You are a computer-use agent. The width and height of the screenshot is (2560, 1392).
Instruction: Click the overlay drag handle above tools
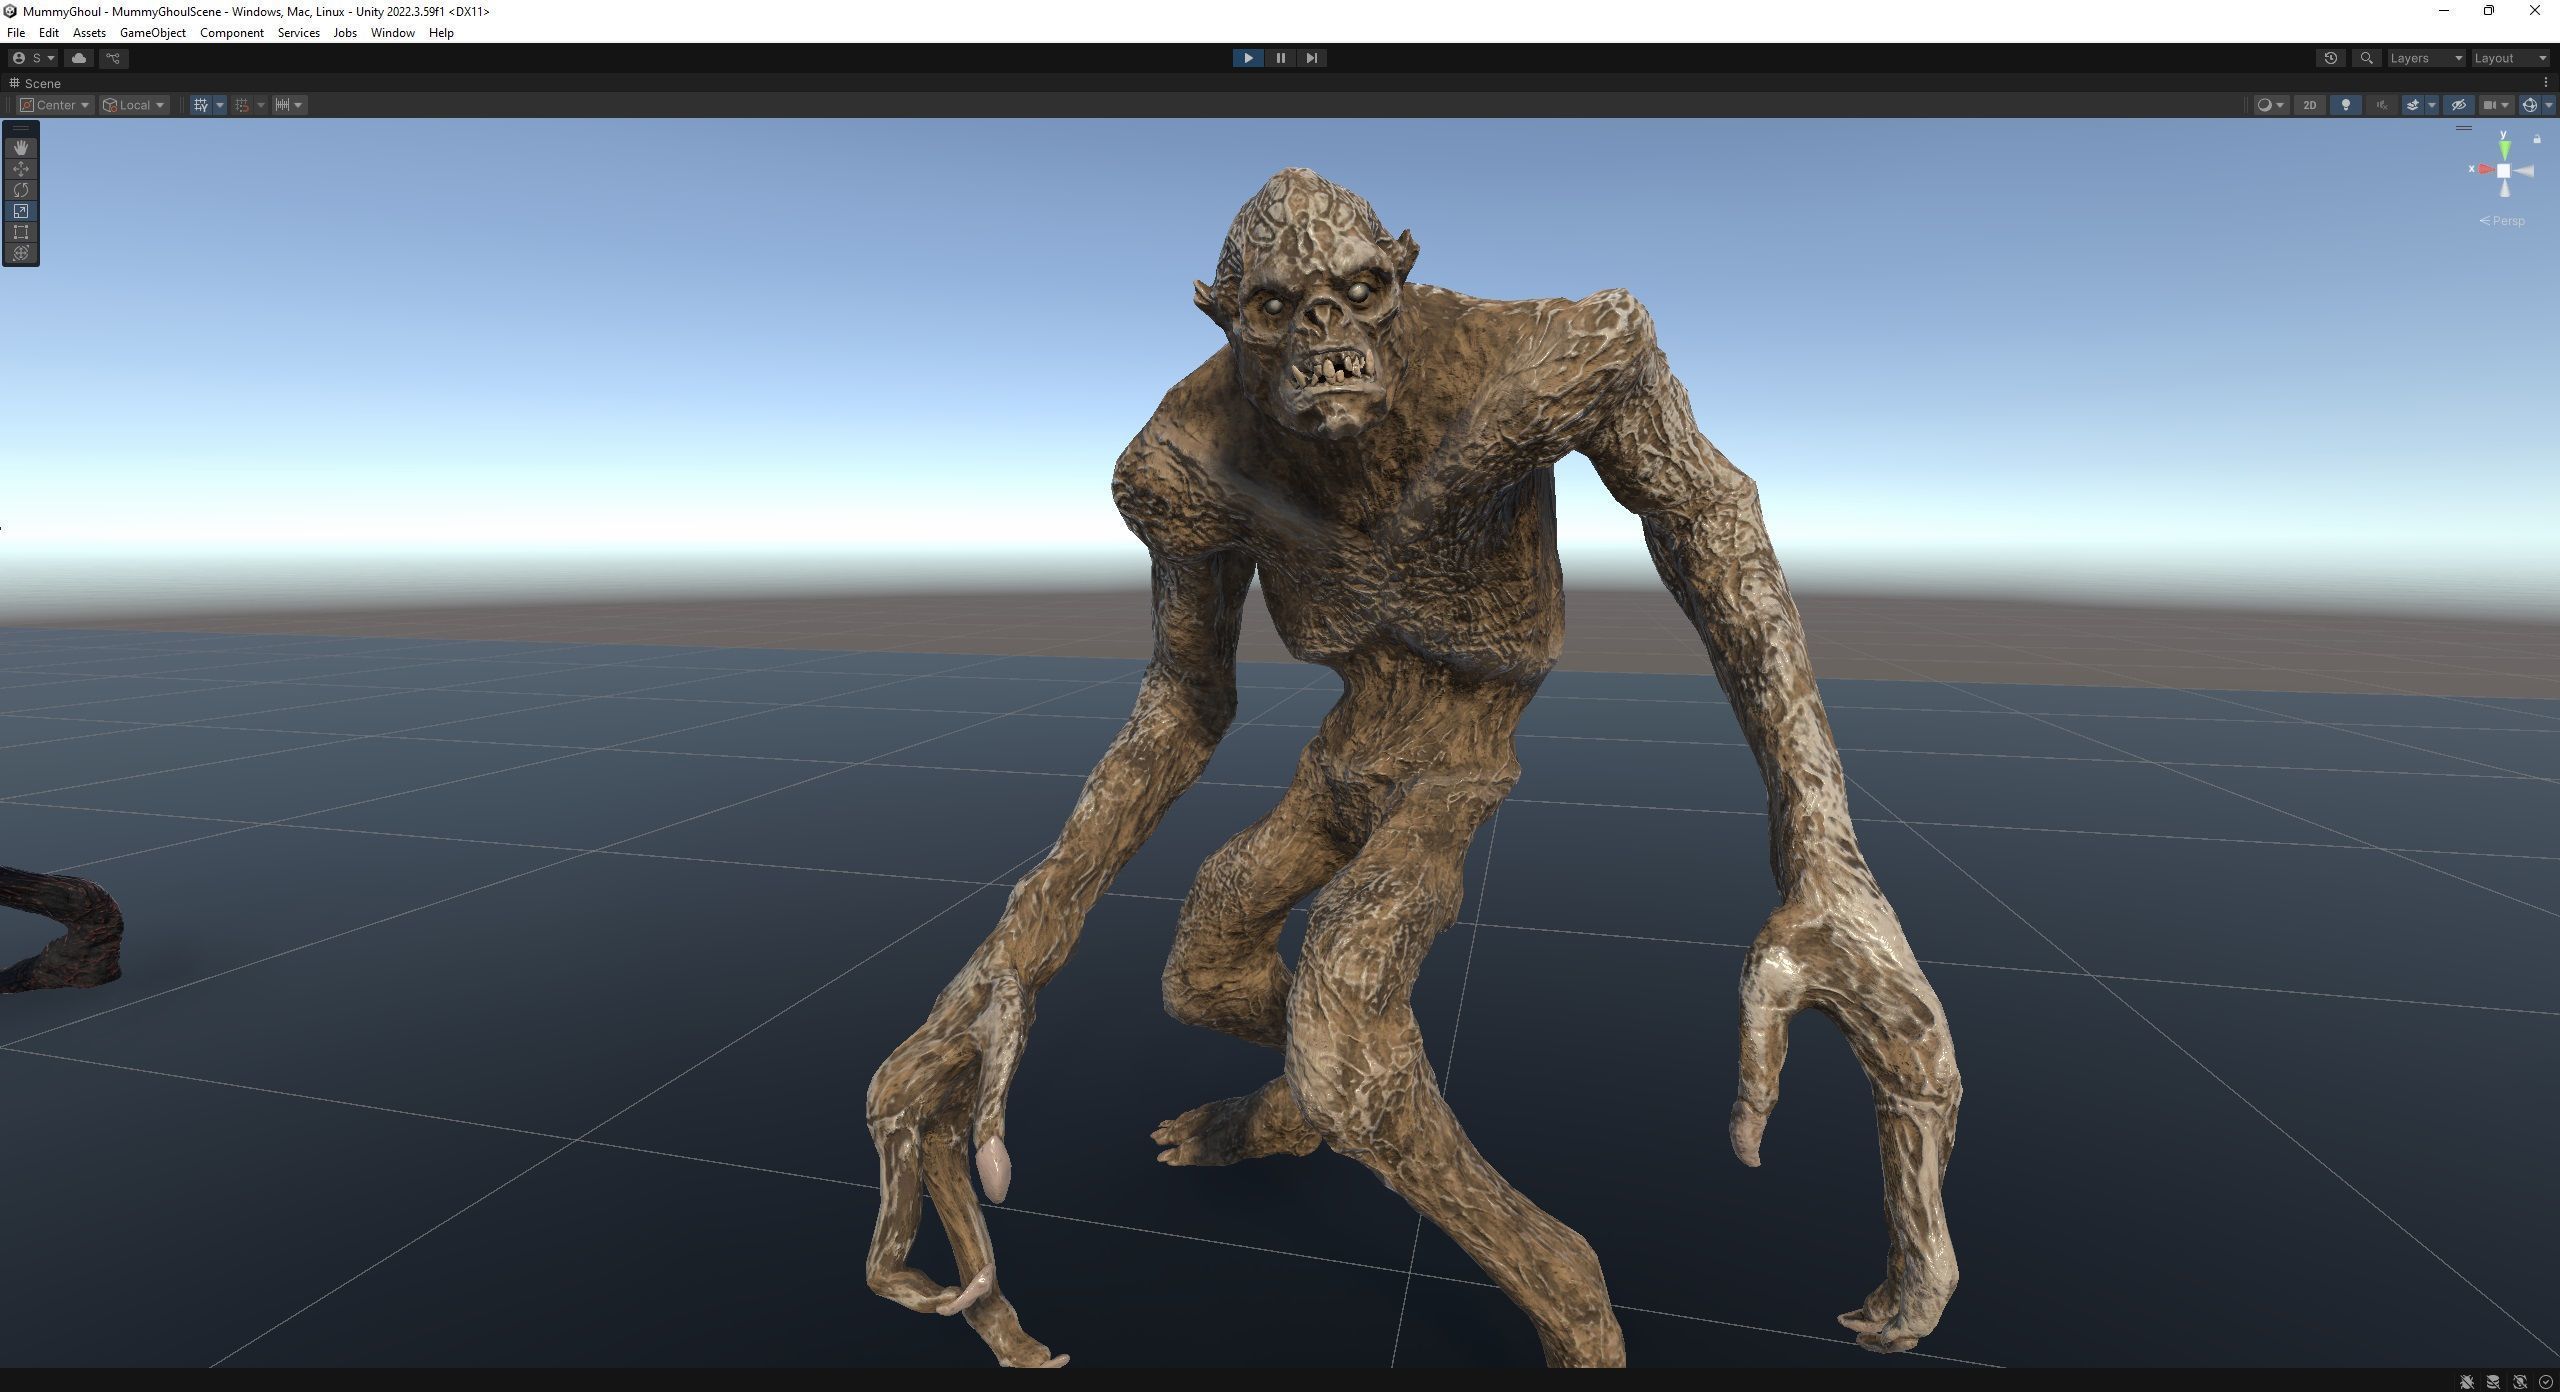[x=21, y=128]
